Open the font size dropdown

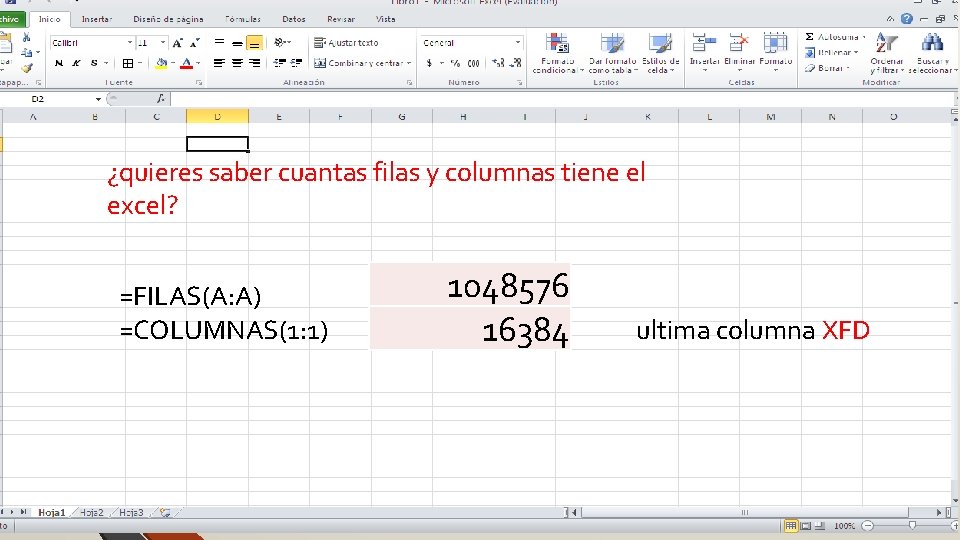point(163,43)
